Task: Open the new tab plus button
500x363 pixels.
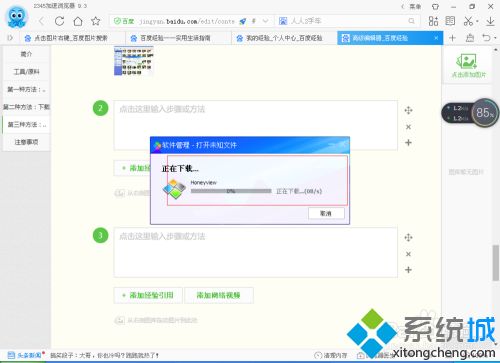Action: click(452, 38)
